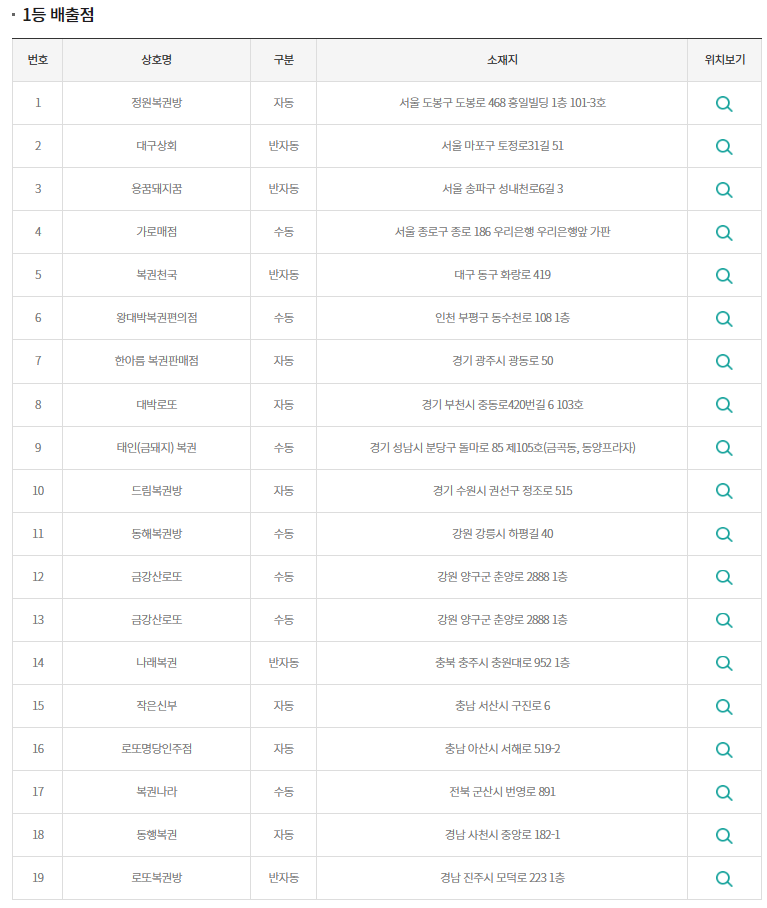Click the 소재지 column header

(502, 60)
